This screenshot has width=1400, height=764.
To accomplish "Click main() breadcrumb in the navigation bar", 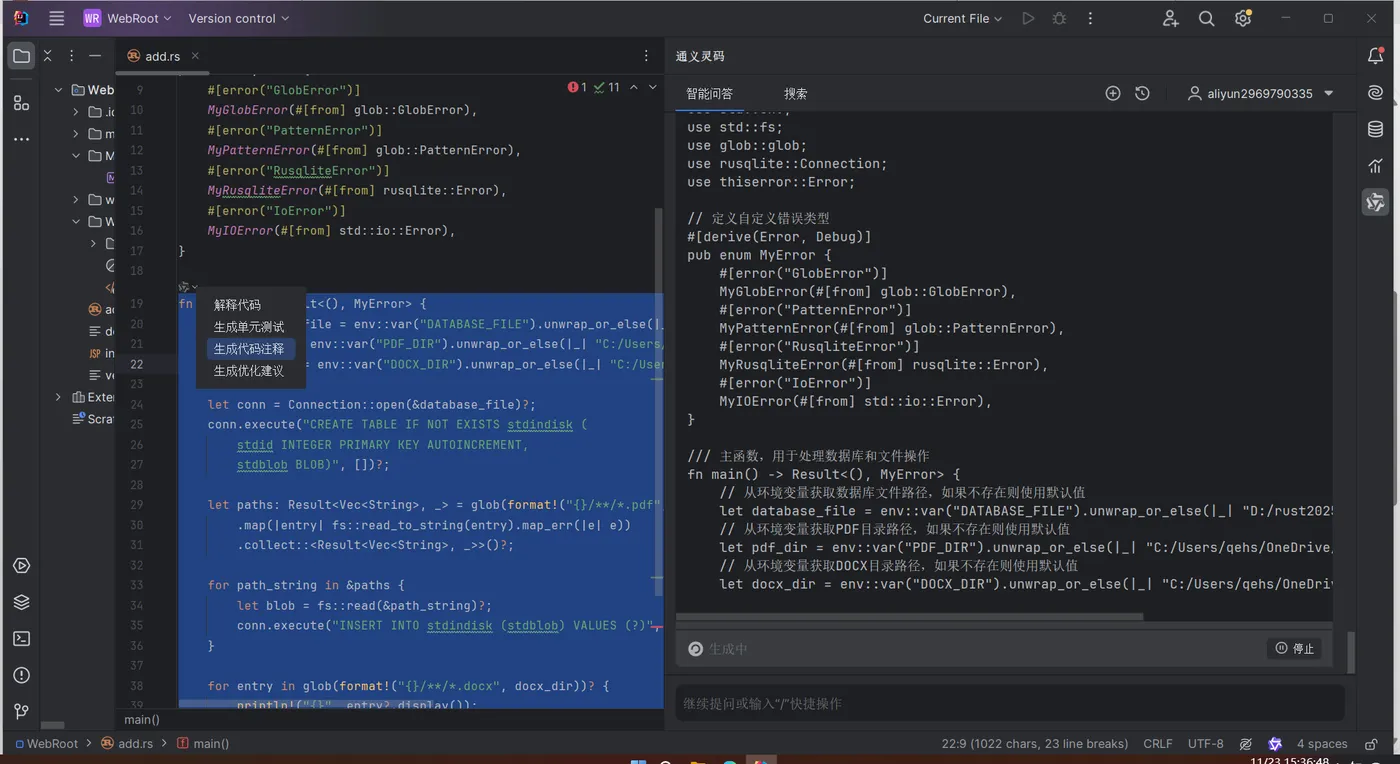I will (x=203, y=744).
